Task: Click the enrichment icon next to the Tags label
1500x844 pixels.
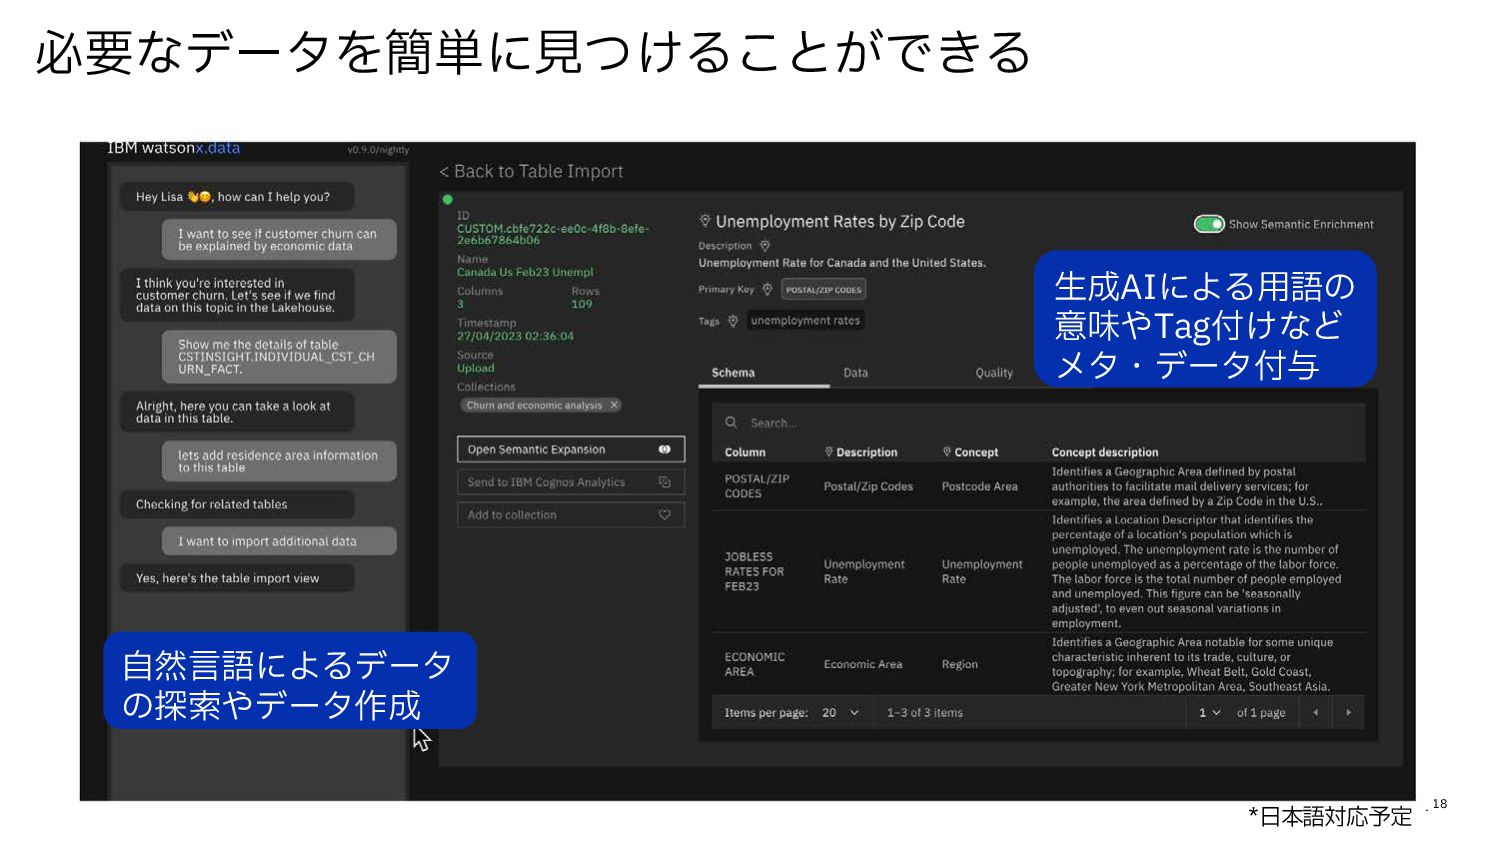Action: (733, 321)
